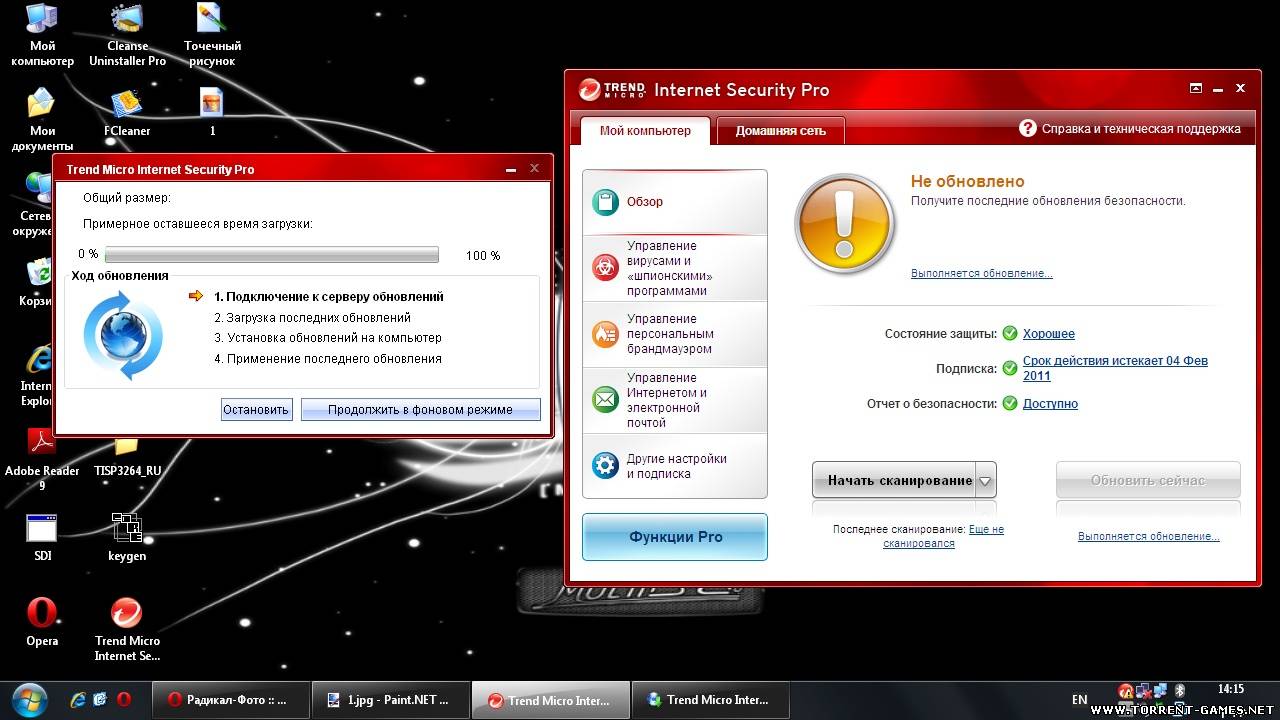Screen dimensions: 1280x720
Task: Click green check next to Подписка
Action: click(x=1010, y=368)
